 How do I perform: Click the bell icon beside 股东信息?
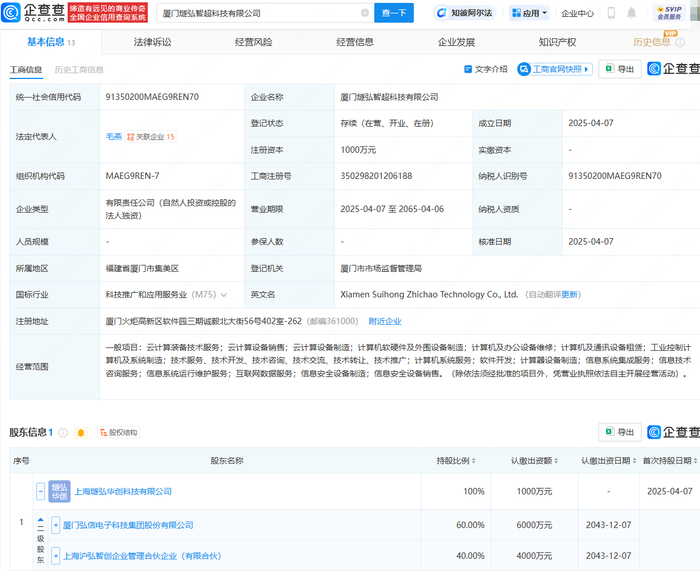click(80, 432)
